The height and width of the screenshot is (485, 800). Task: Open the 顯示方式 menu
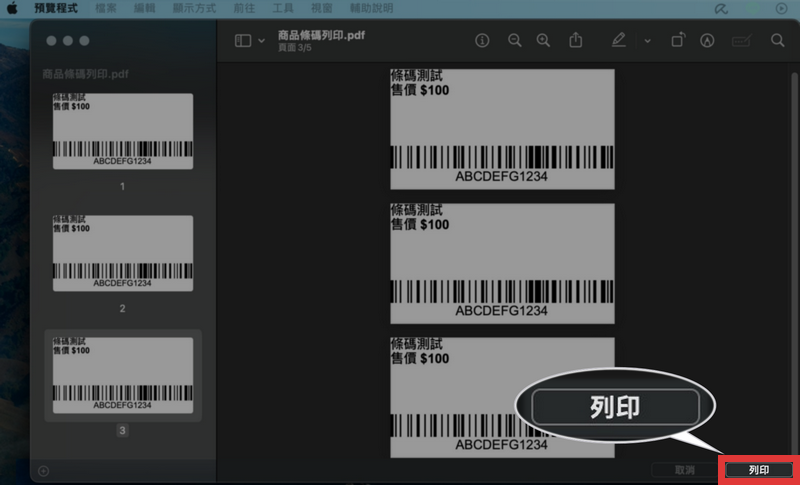(x=194, y=8)
